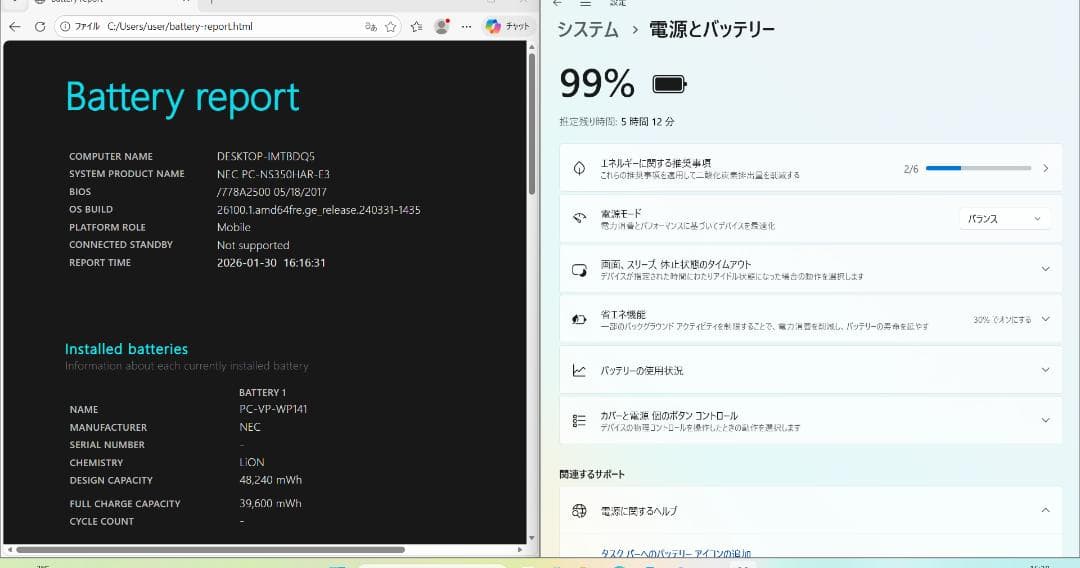Expand the カバーと電源ボタン コントロール section
1080x568 pixels.
tap(1045, 420)
